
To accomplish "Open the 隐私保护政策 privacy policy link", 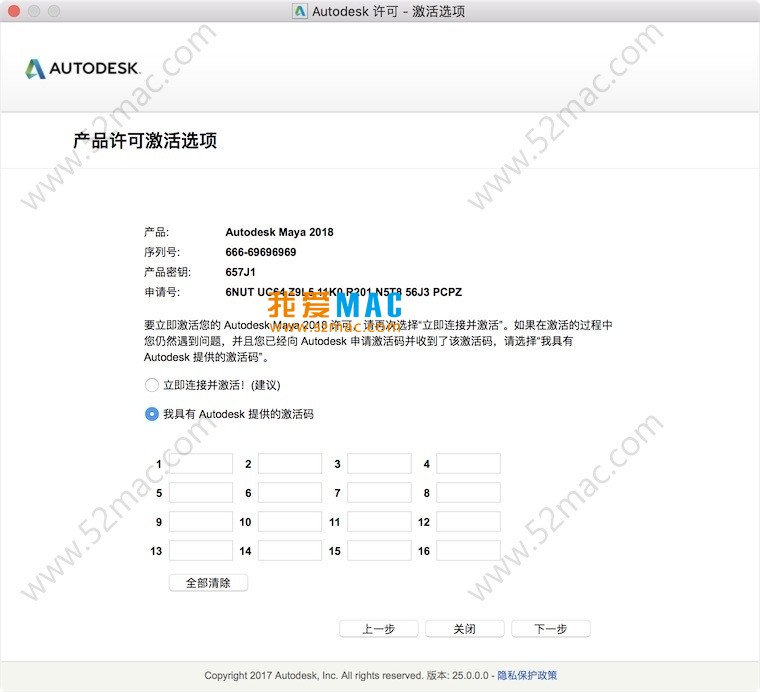I will [x=527, y=675].
